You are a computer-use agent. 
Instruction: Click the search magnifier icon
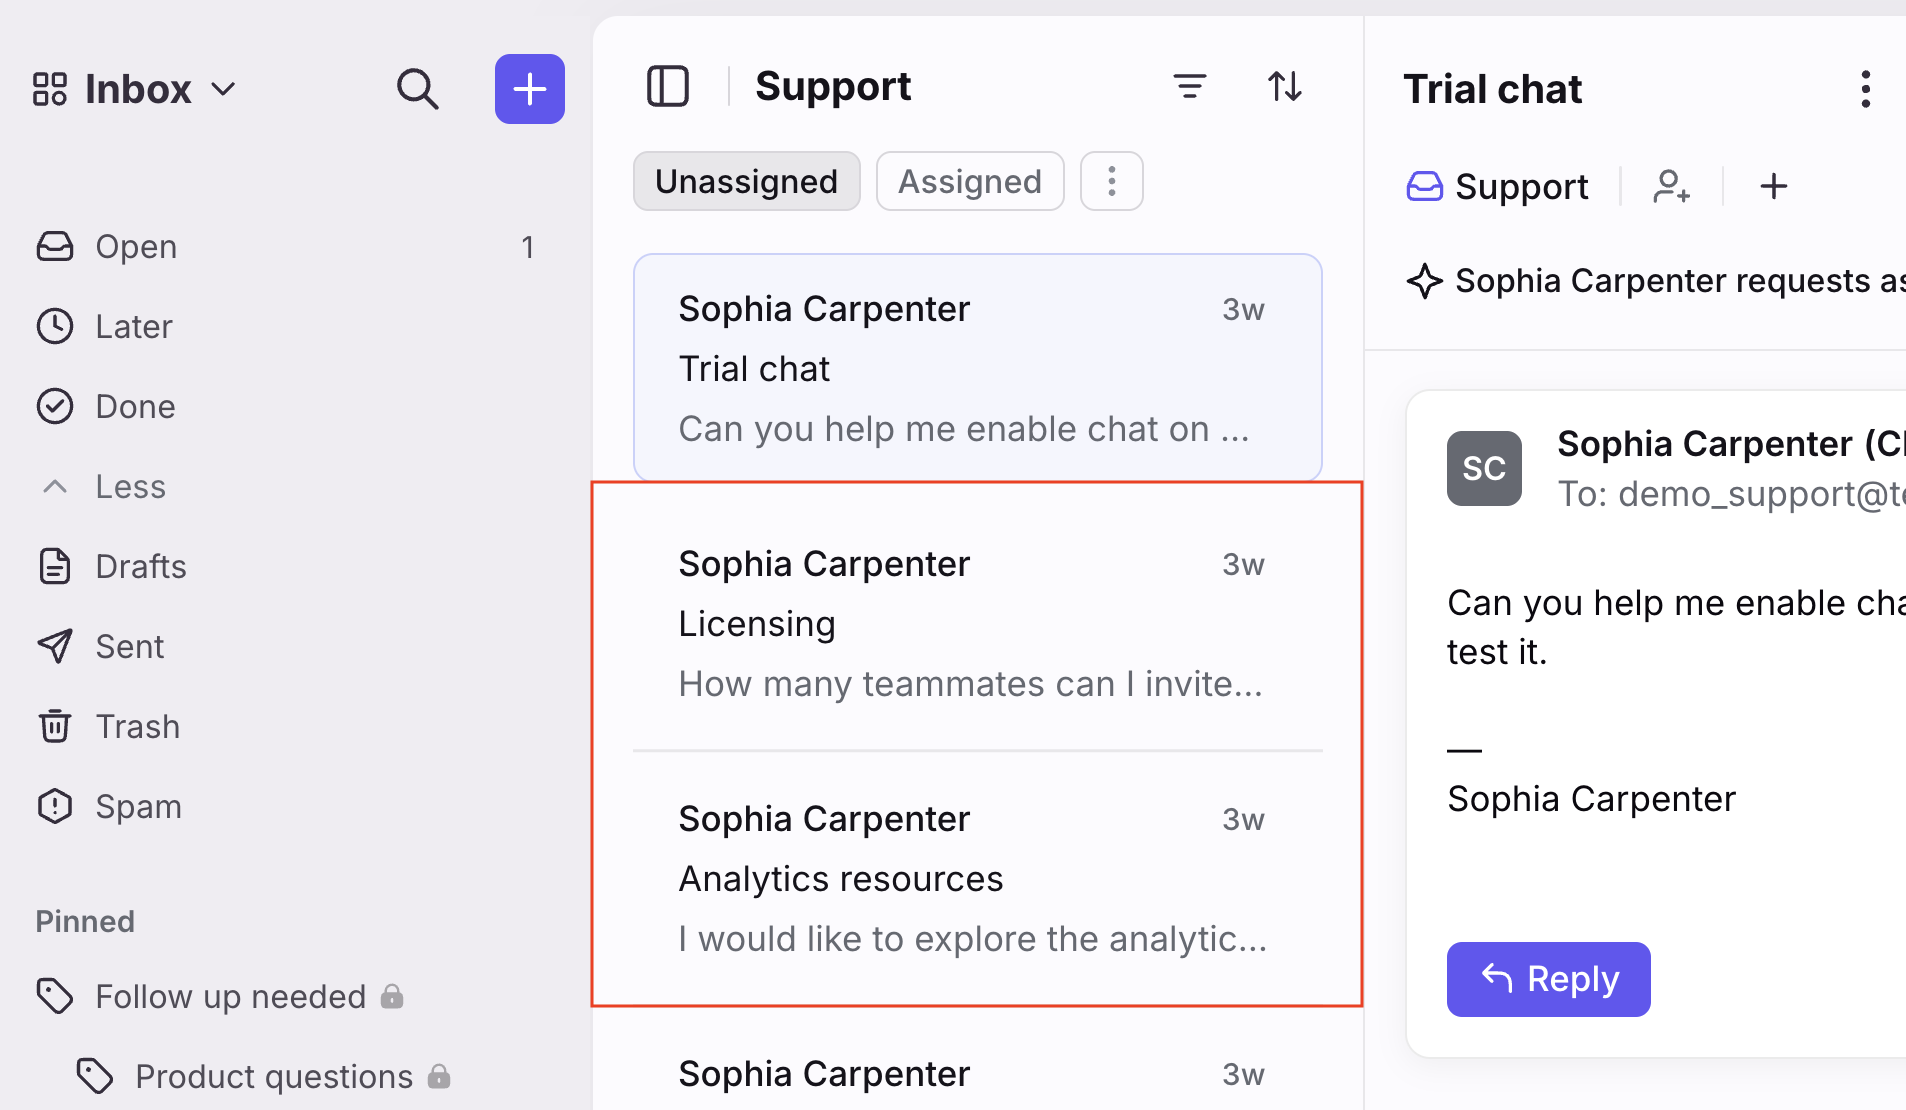[417, 89]
